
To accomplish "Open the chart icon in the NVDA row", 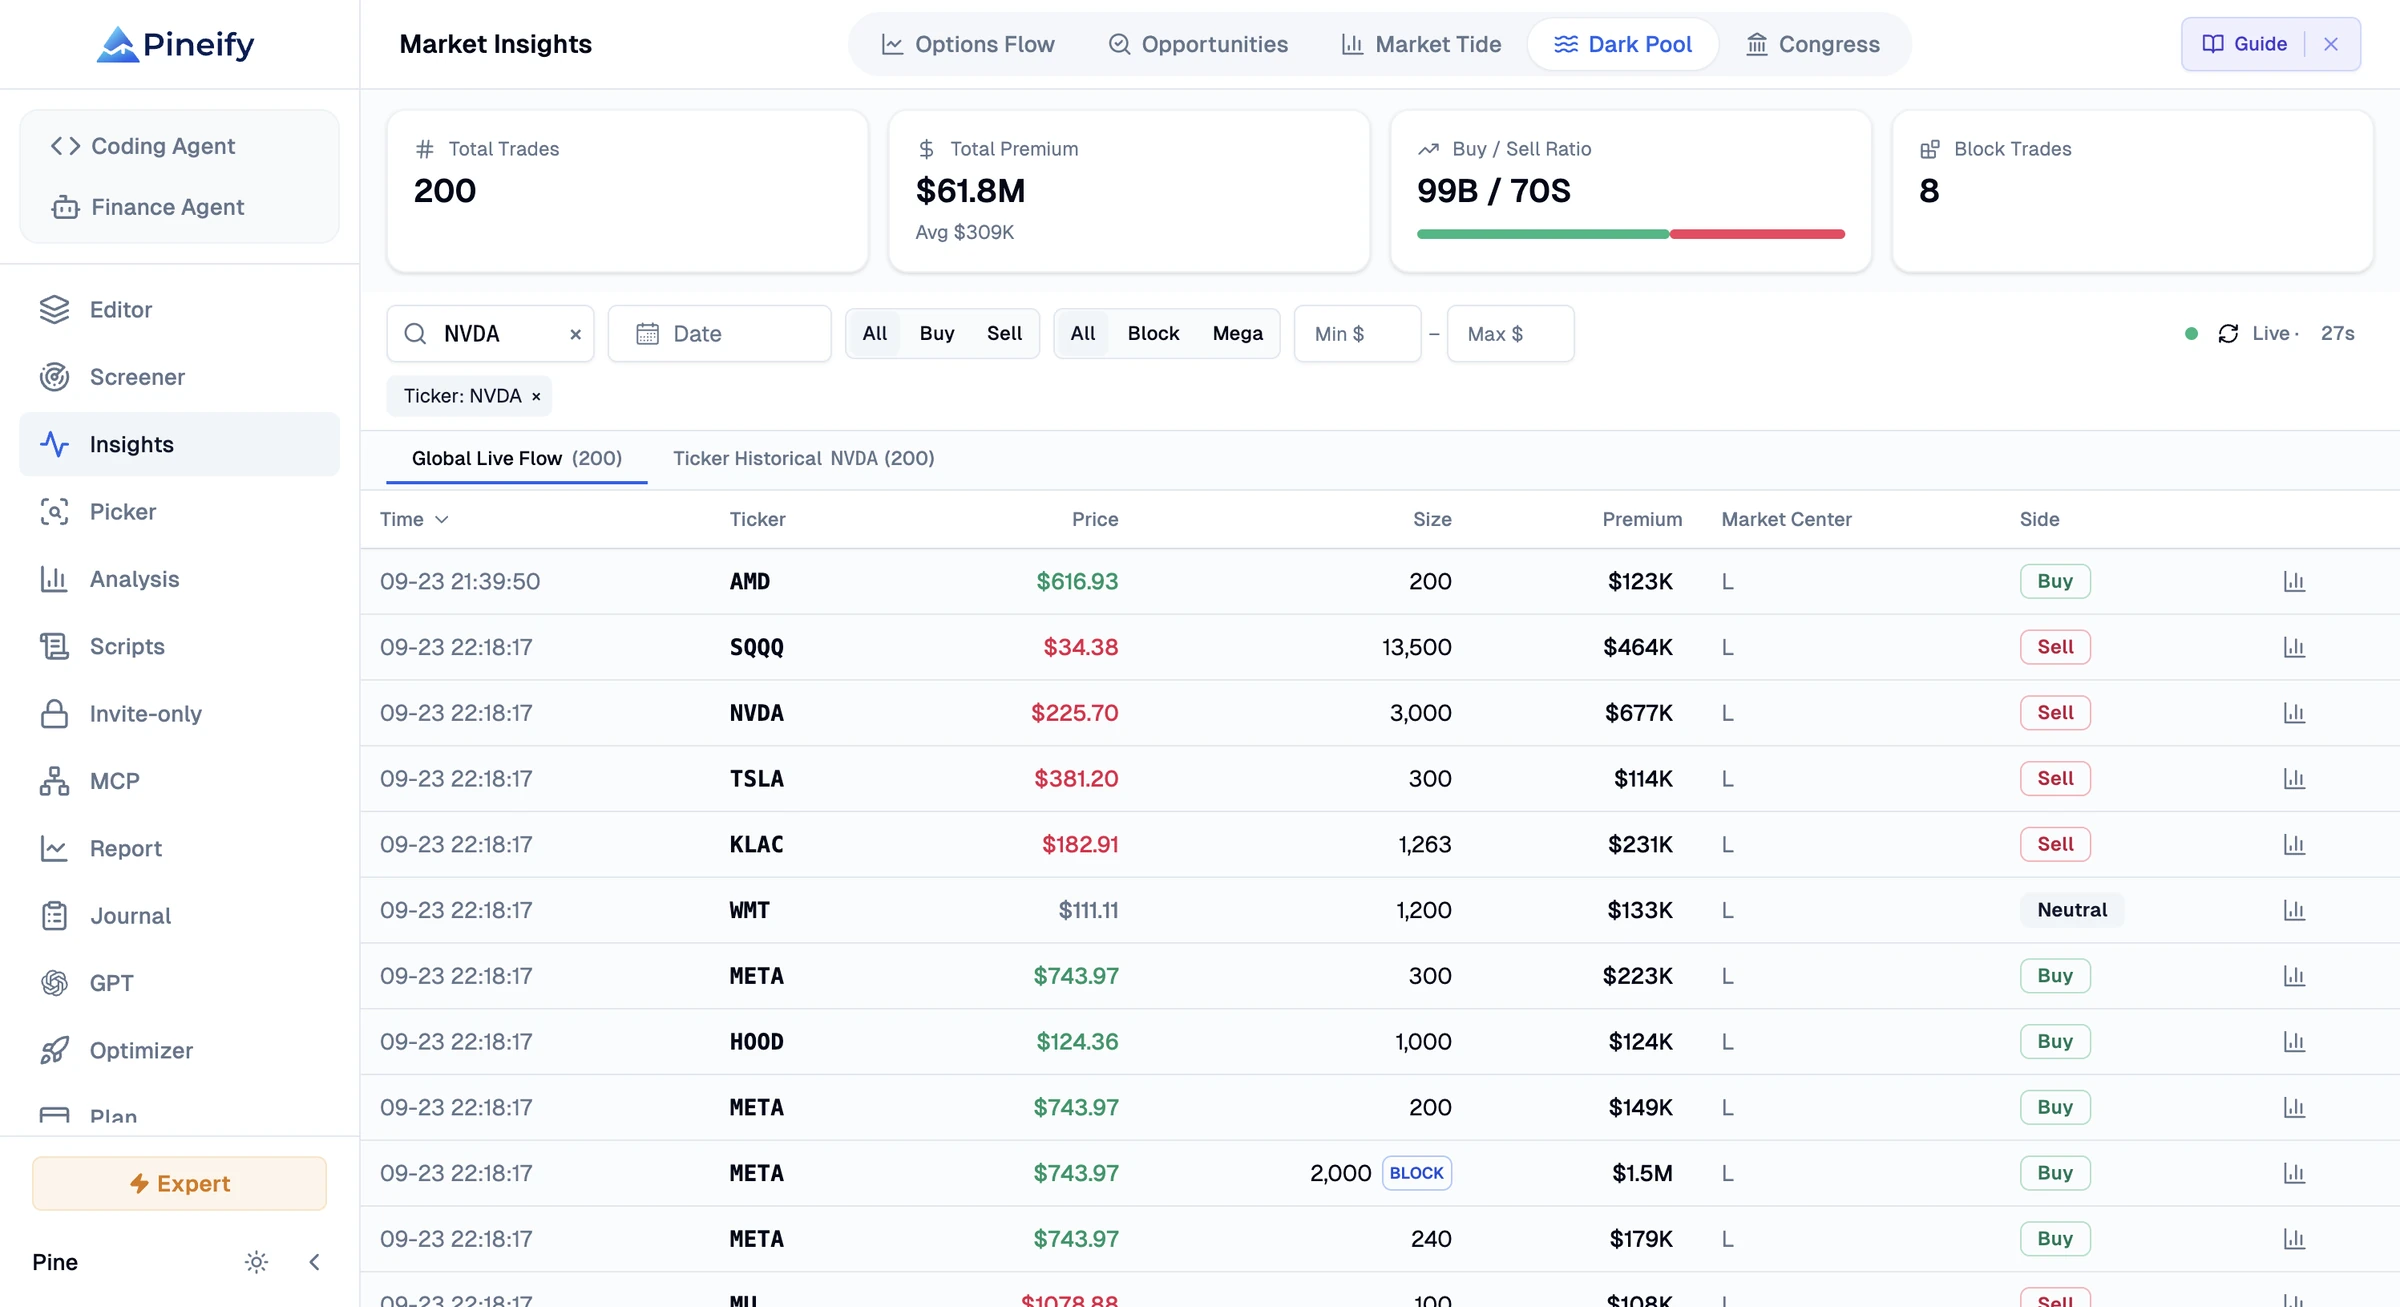I will (2294, 713).
